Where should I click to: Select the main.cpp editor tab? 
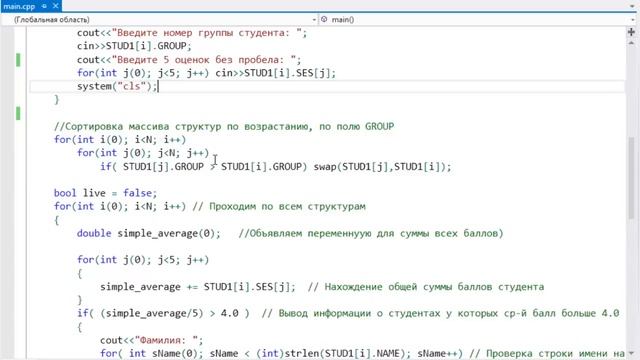click(19, 6)
